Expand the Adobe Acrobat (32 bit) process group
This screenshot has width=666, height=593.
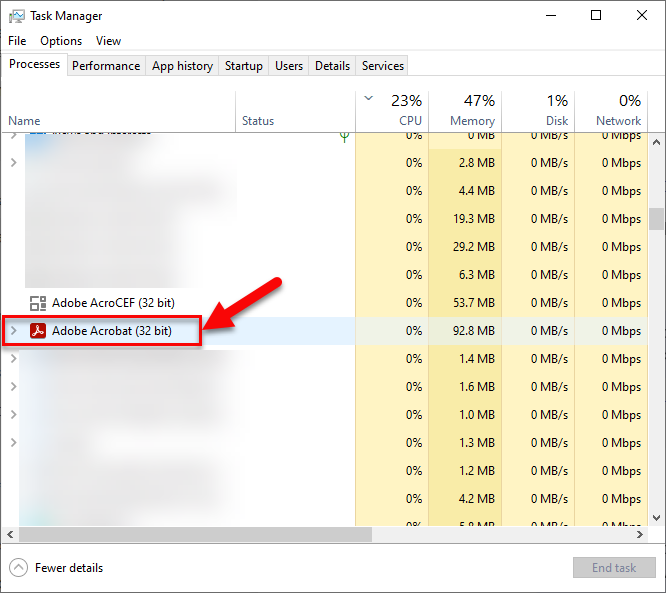click(x=13, y=331)
